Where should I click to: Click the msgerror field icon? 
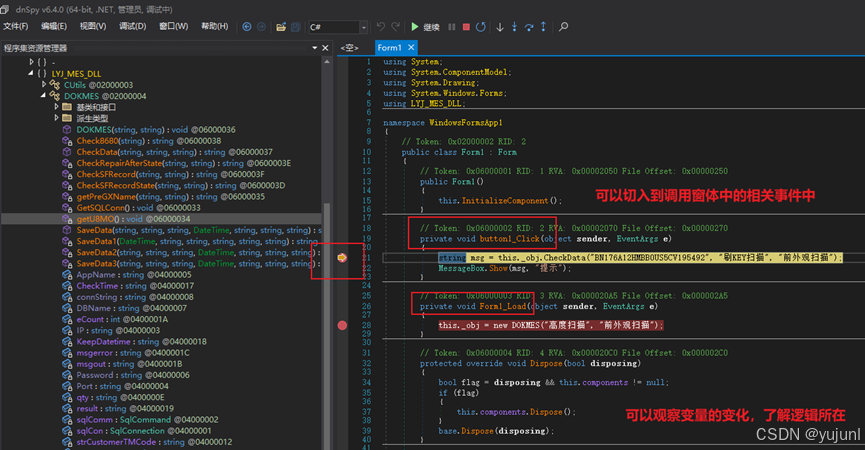click(x=67, y=352)
